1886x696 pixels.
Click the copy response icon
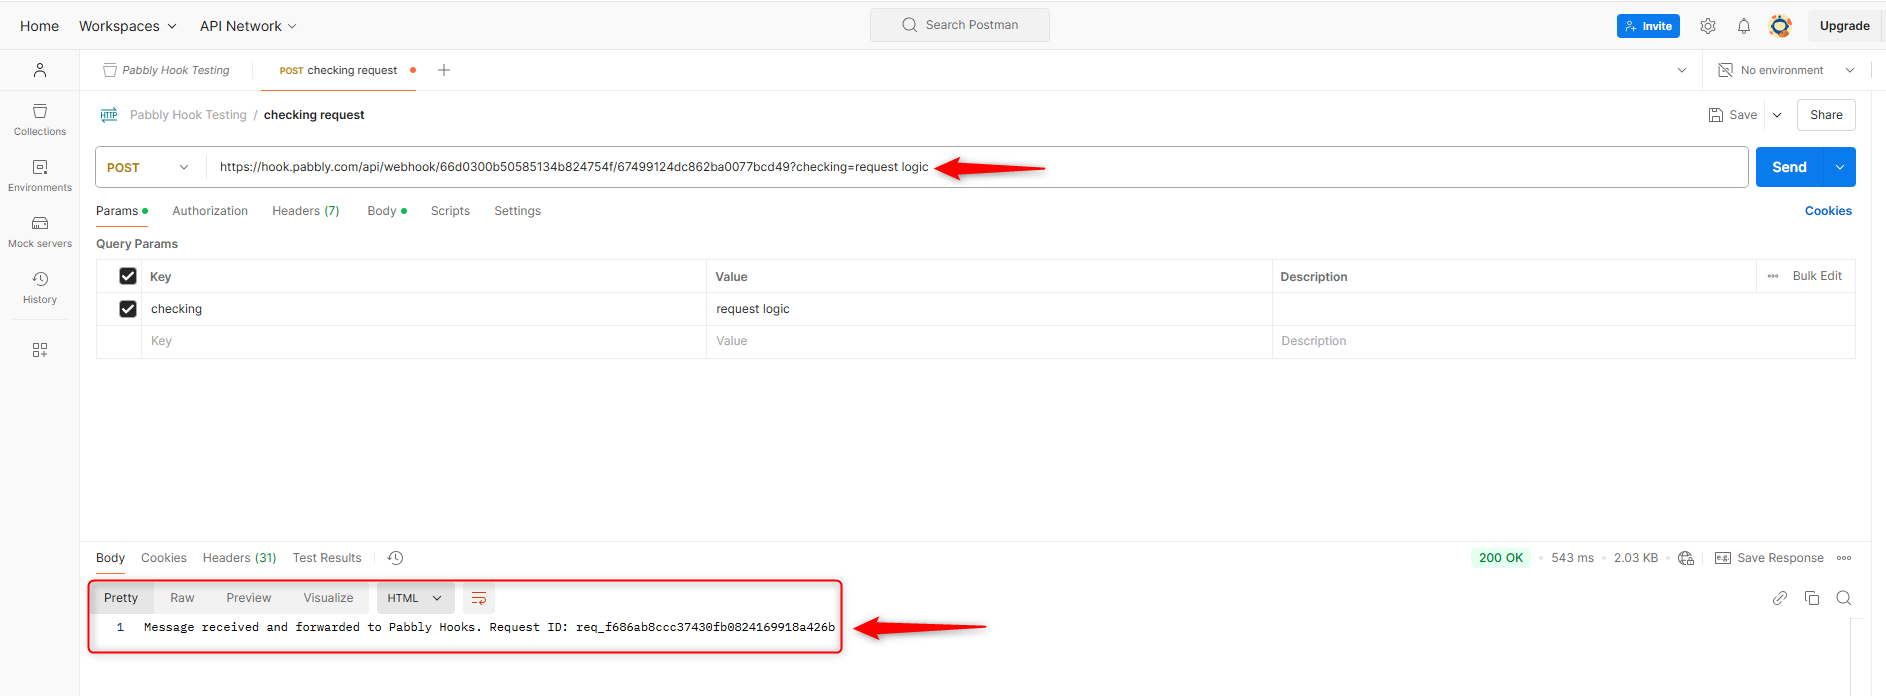[x=1812, y=598]
